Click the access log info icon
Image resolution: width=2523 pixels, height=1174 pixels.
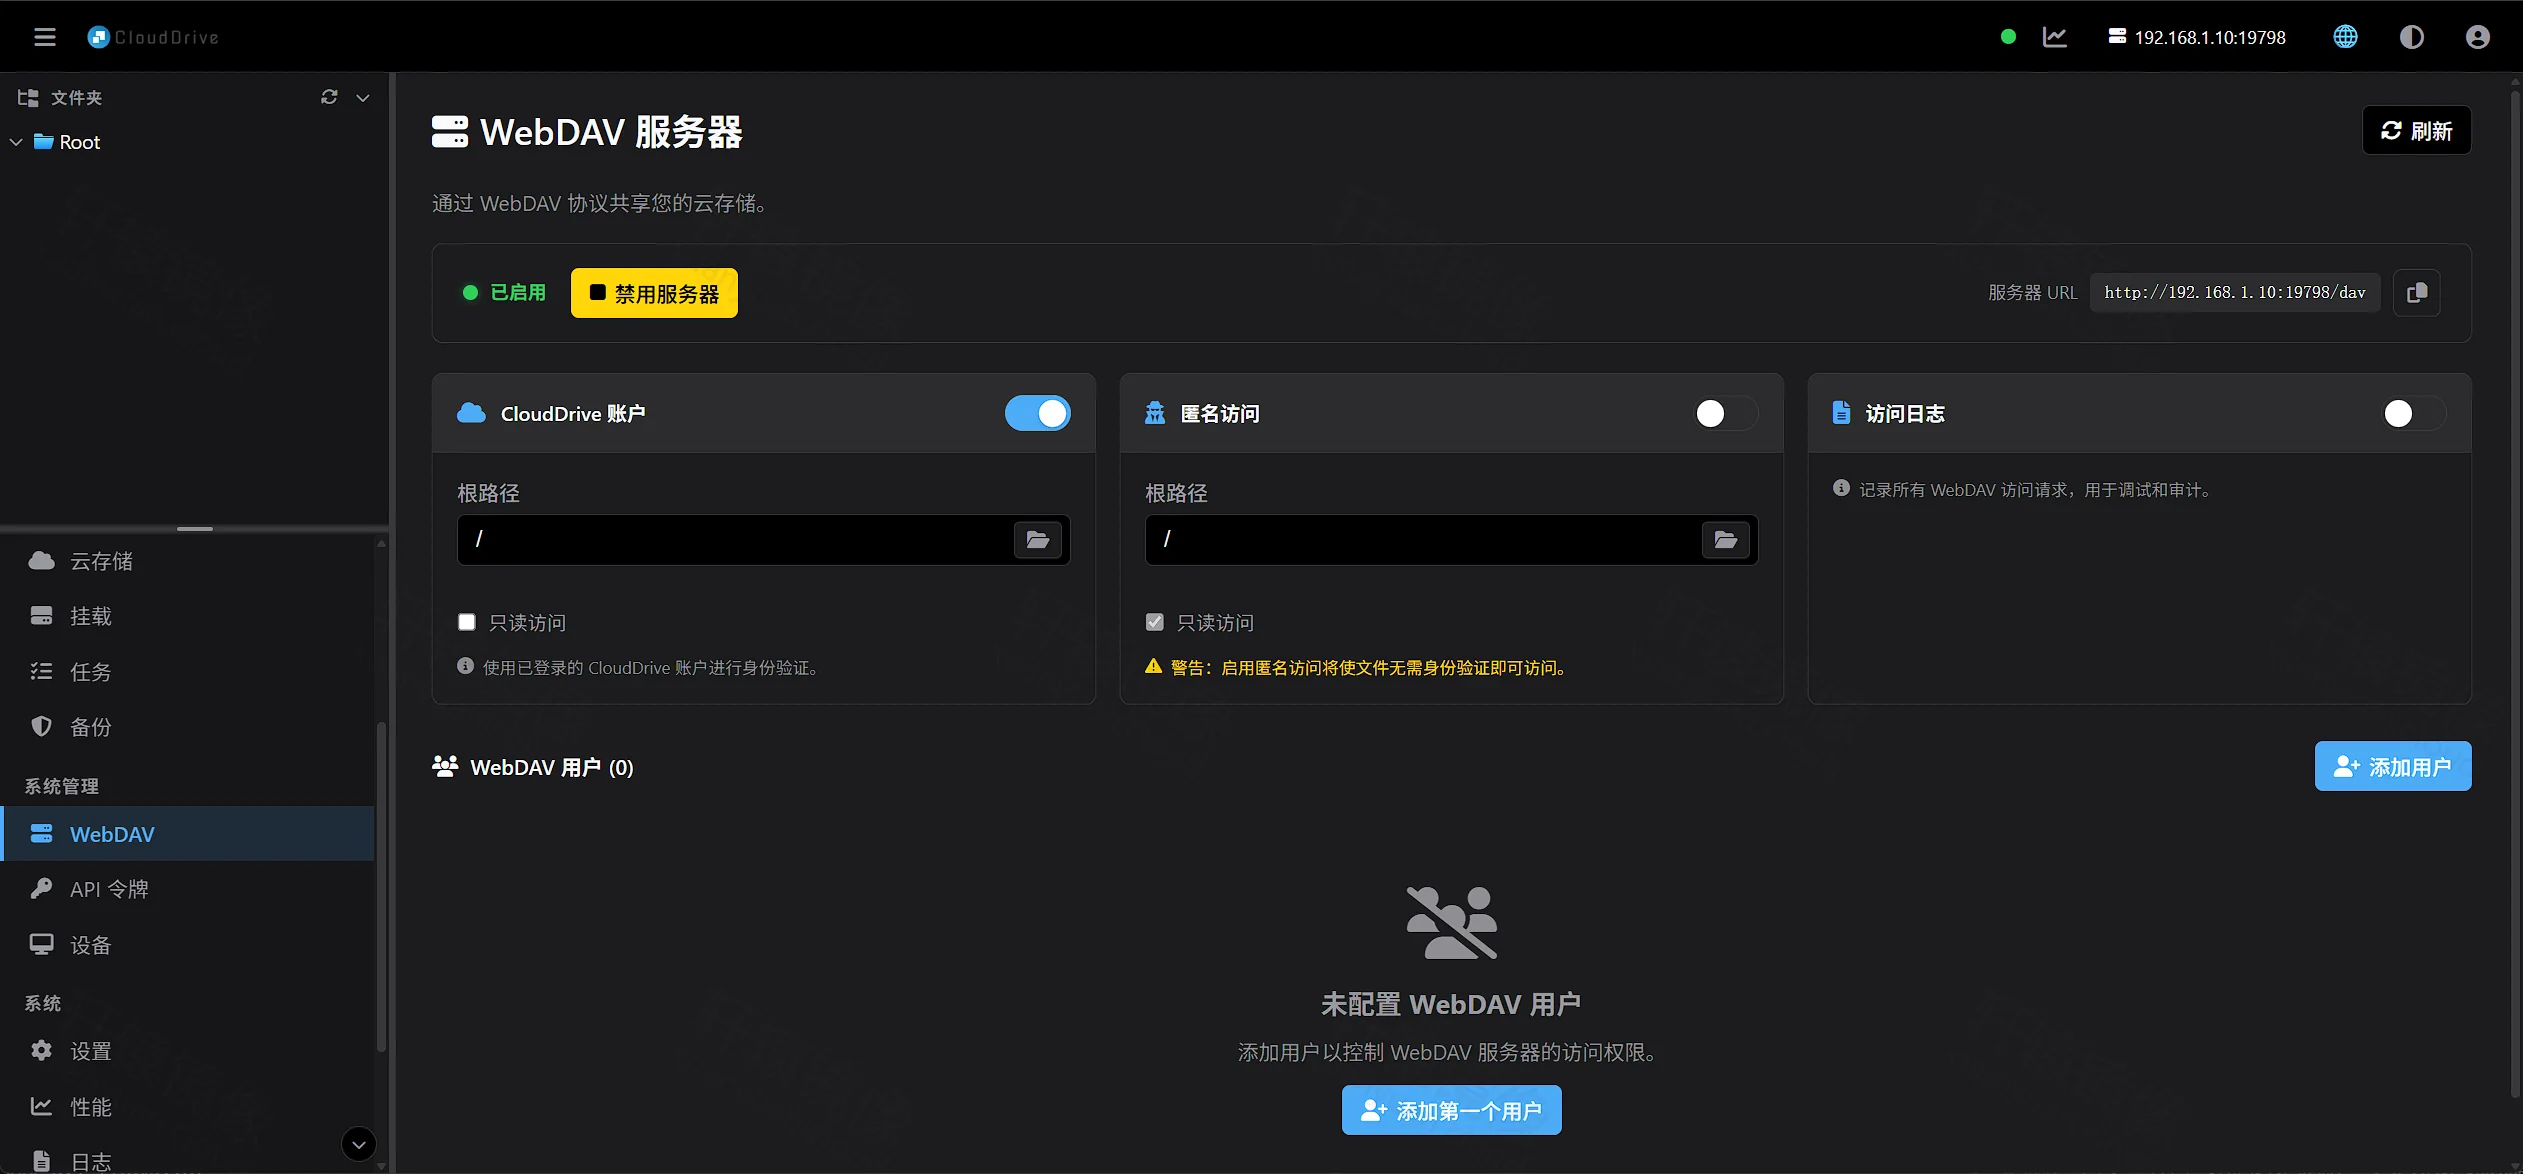(1841, 488)
